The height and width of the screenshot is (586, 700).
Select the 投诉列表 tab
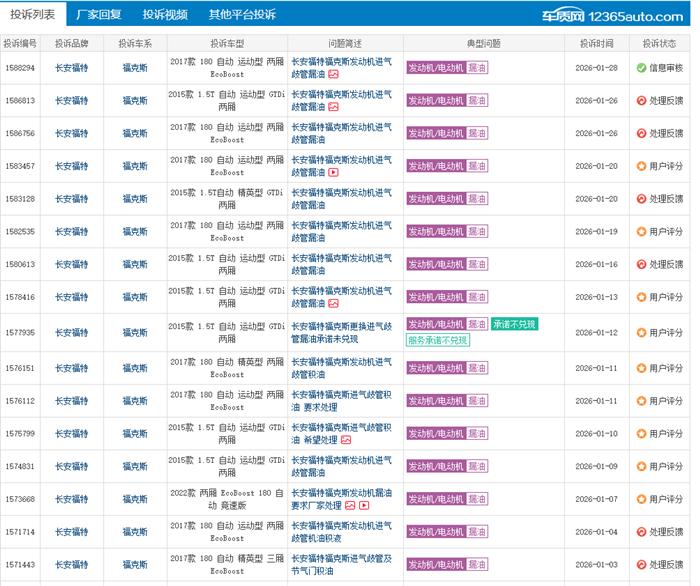(33, 15)
